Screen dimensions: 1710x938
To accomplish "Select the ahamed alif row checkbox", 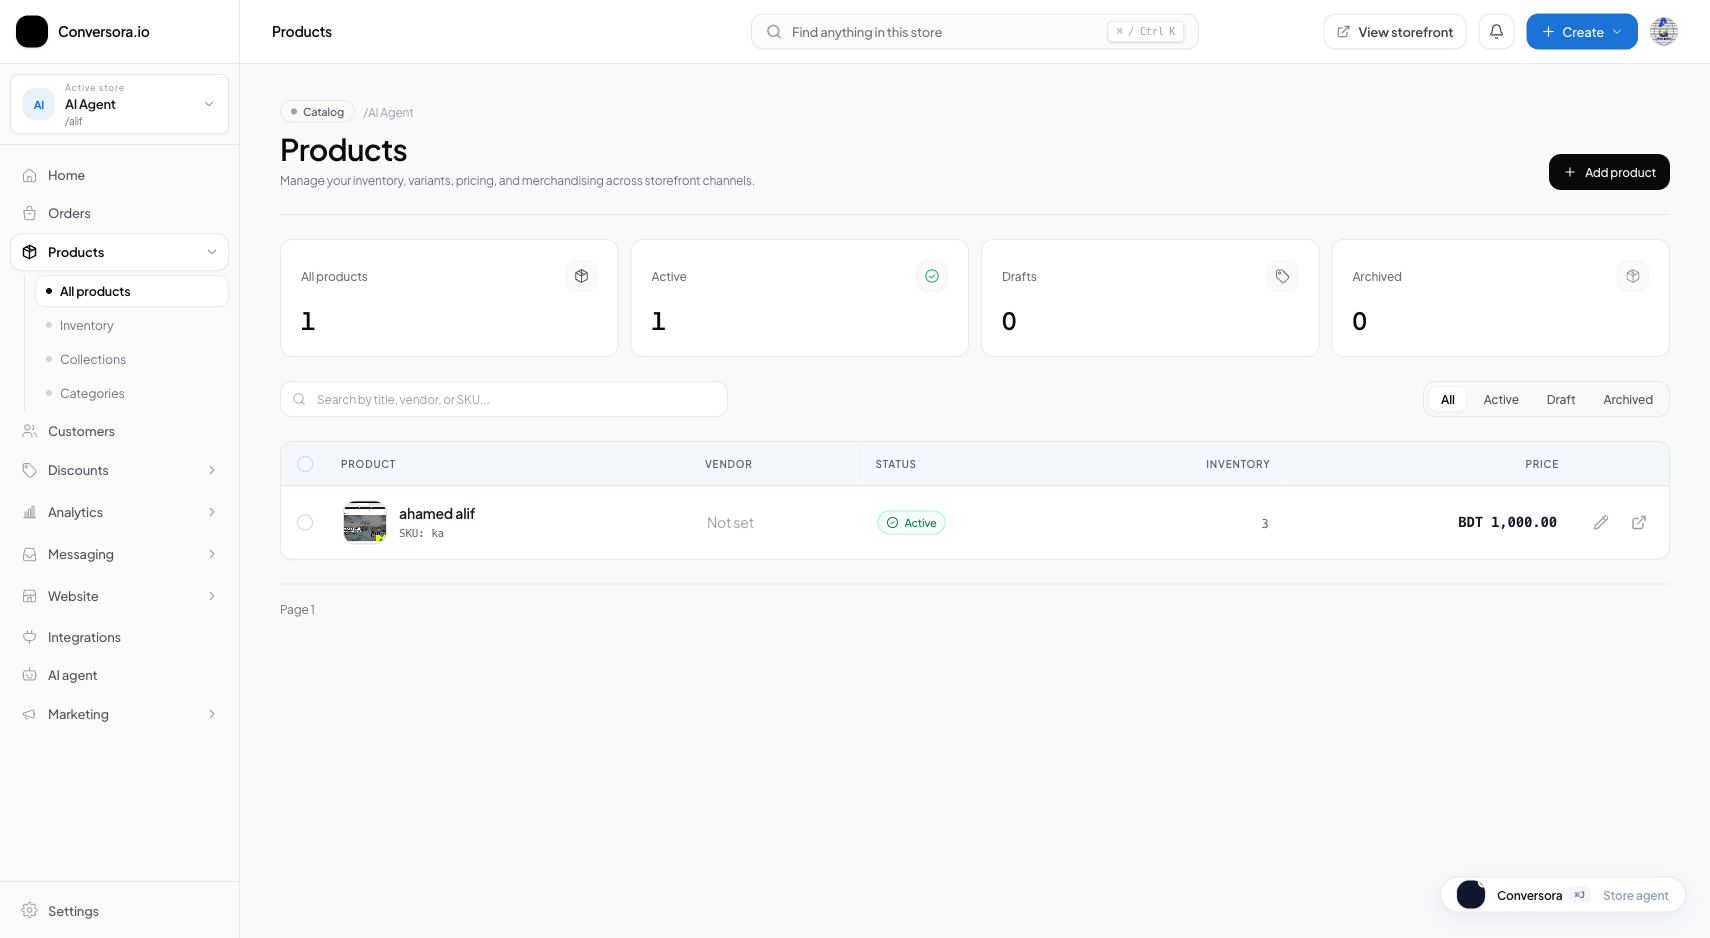I will pos(305,523).
